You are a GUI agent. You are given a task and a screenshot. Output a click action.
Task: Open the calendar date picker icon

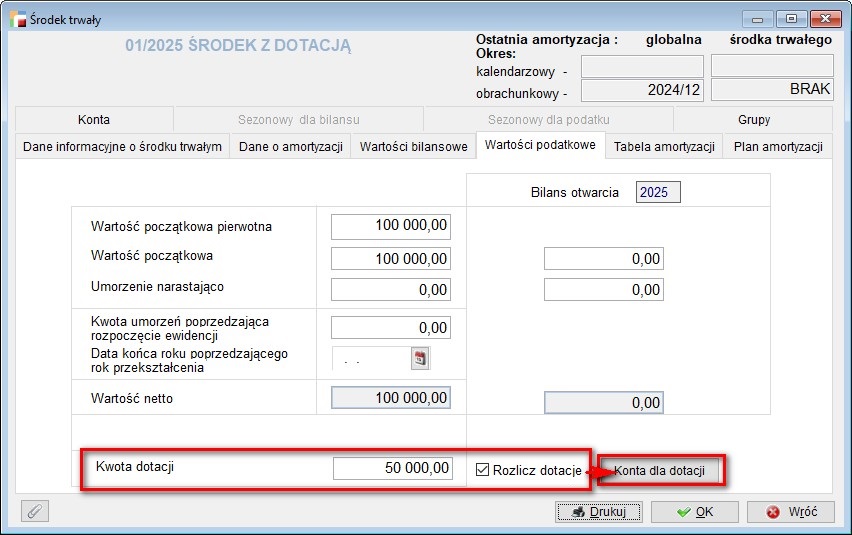click(420, 358)
